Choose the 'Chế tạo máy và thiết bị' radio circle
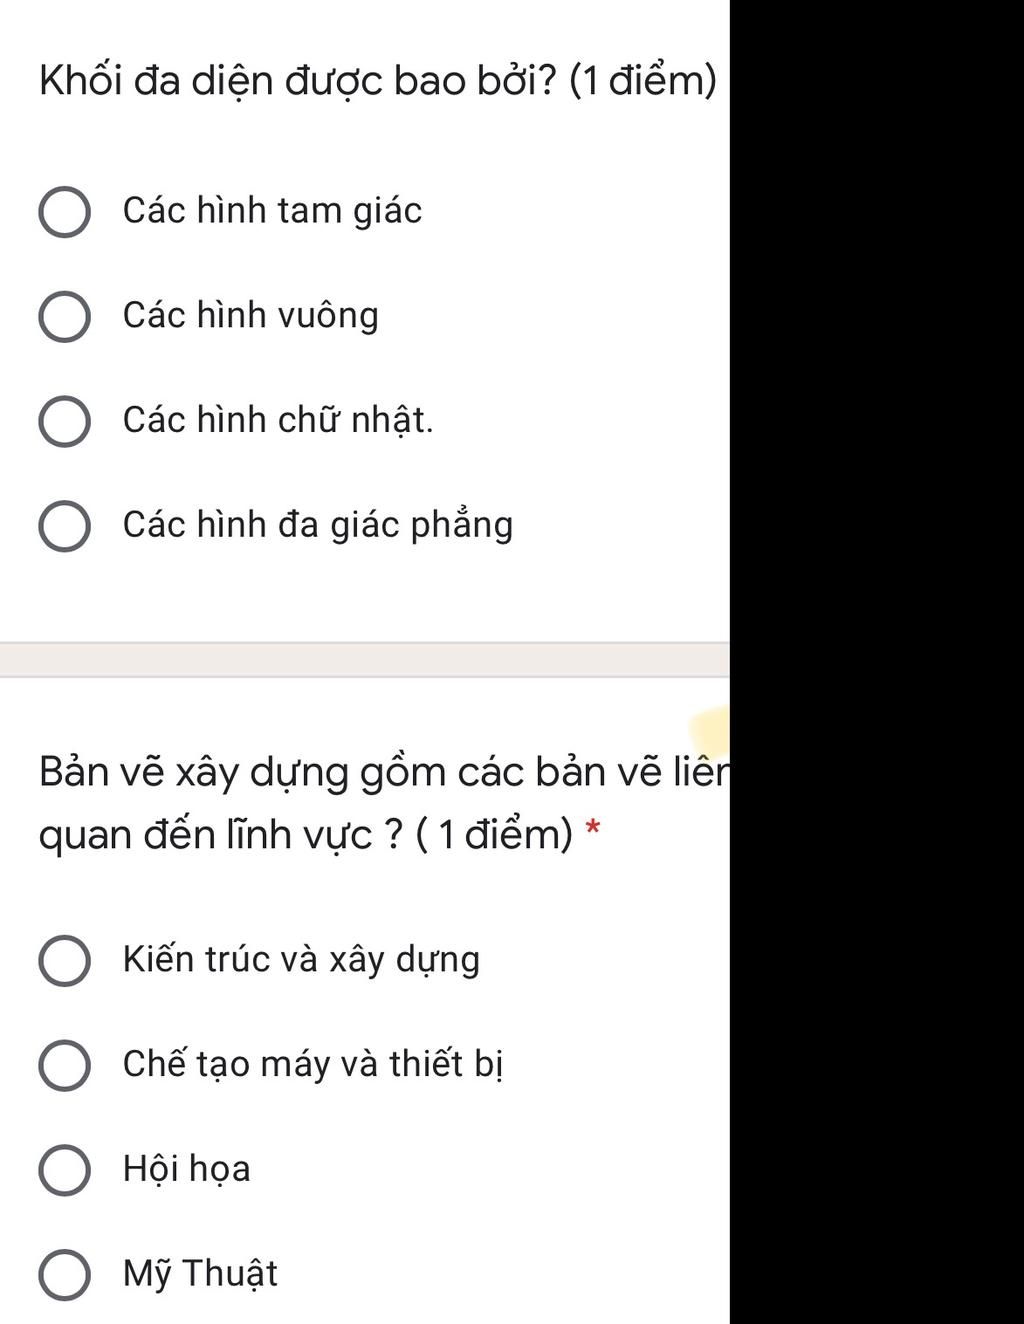This screenshot has height=1324, width=1024. pos(65,1065)
